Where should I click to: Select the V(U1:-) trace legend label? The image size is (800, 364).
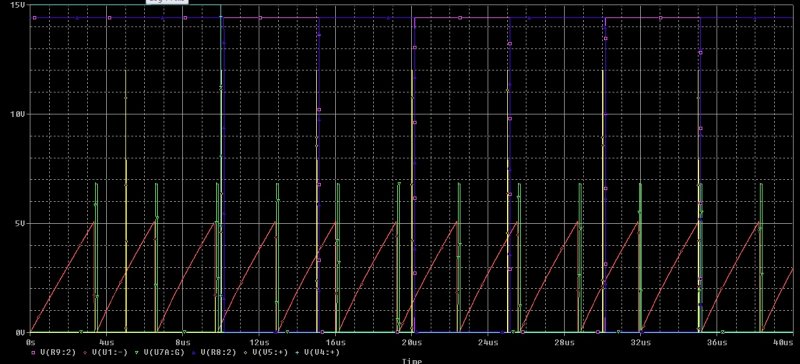click(x=109, y=352)
